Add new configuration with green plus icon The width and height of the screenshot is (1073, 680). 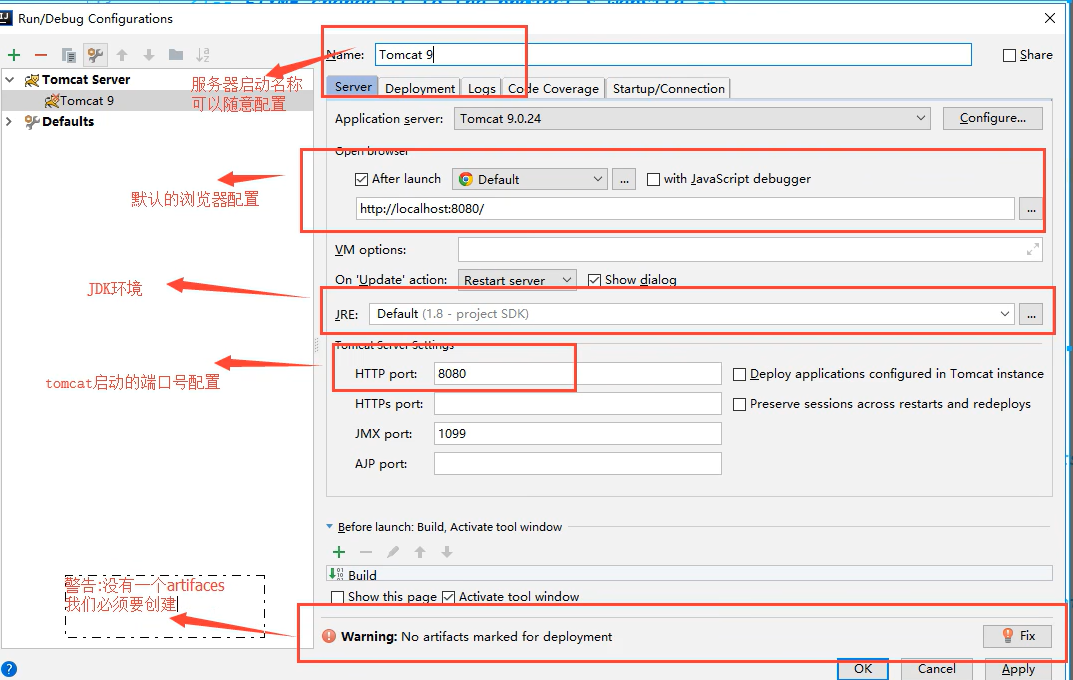tap(14, 55)
